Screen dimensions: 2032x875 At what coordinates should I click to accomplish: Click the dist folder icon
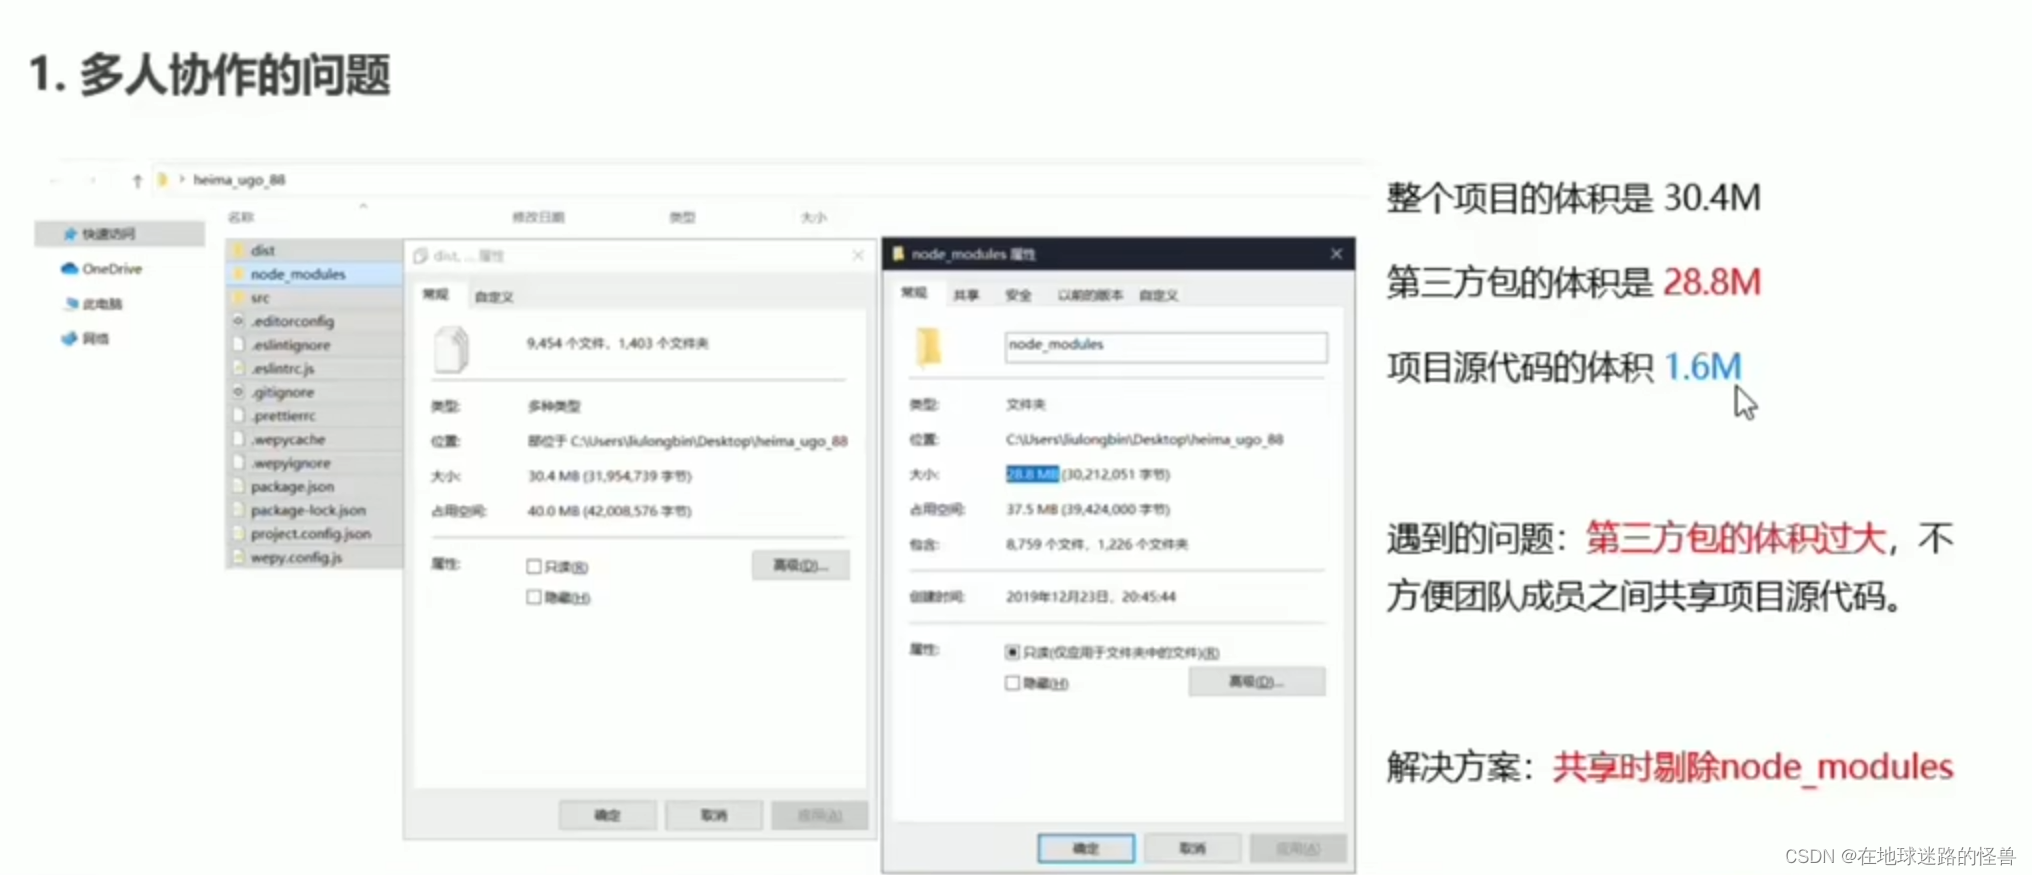238,250
